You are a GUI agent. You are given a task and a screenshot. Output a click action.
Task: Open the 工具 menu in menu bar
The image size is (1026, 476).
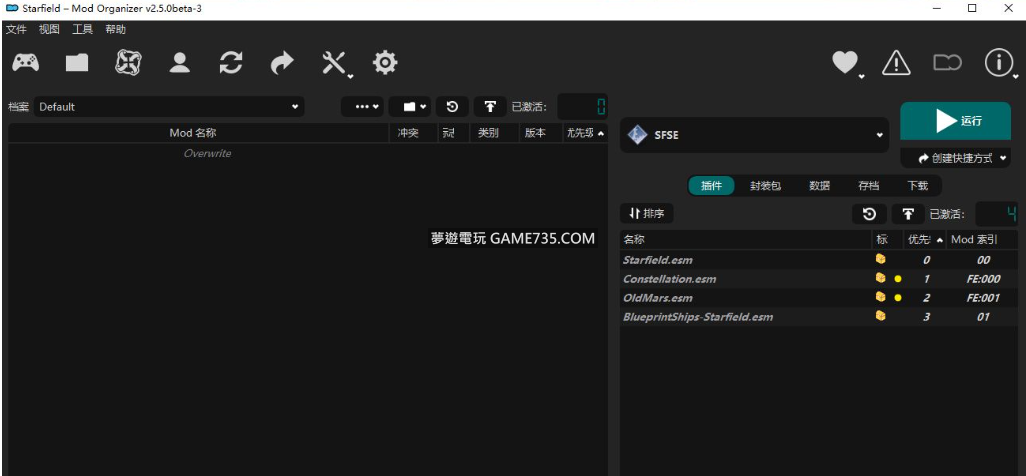tap(82, 29)
